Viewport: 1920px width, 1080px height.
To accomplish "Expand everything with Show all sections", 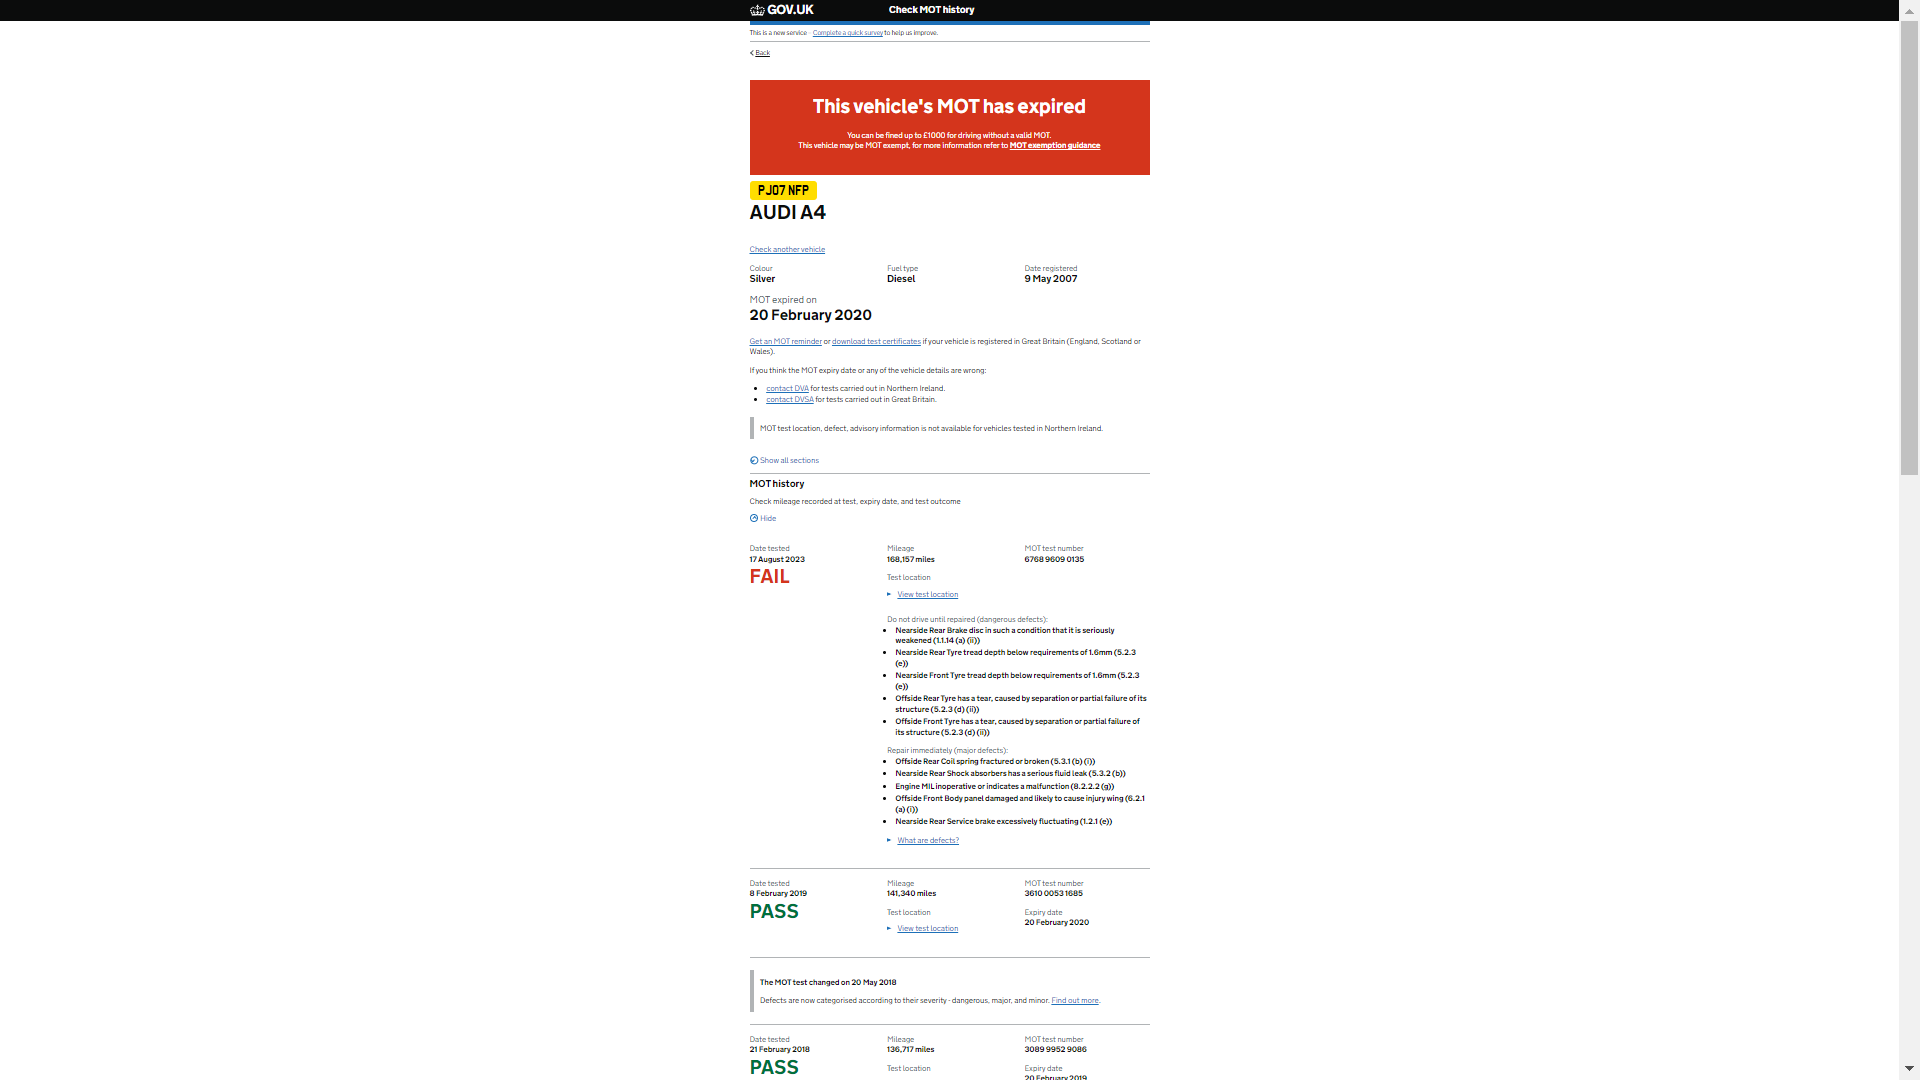I will click(x=789, y=461).
